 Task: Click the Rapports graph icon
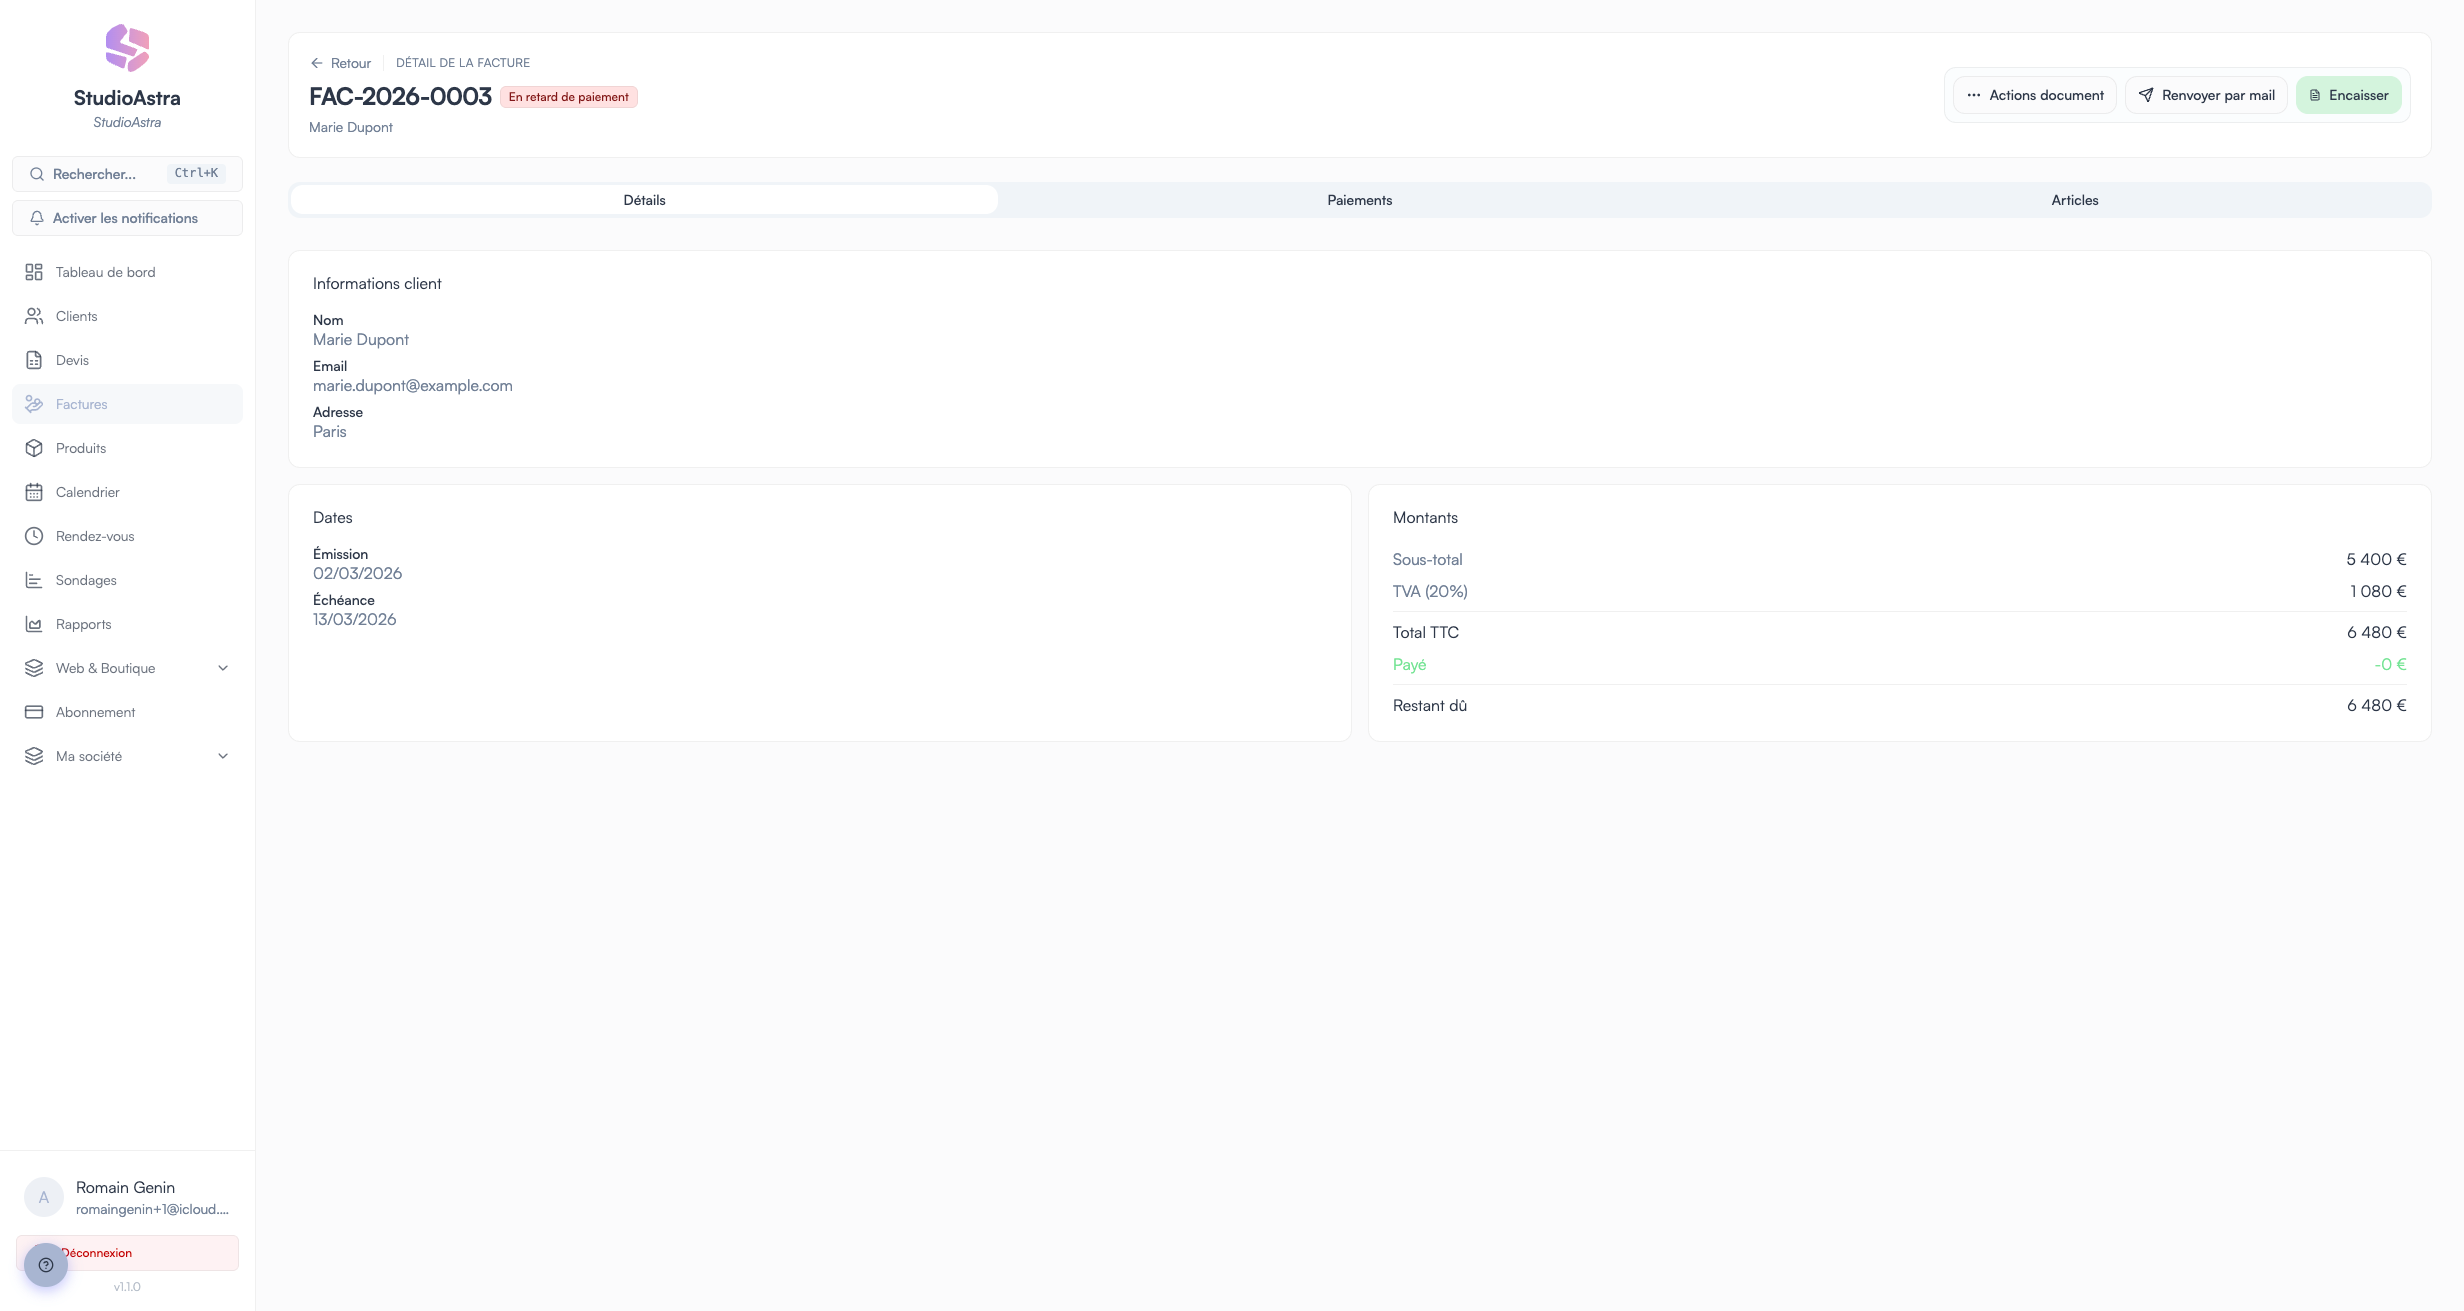[x=34, y=624]
